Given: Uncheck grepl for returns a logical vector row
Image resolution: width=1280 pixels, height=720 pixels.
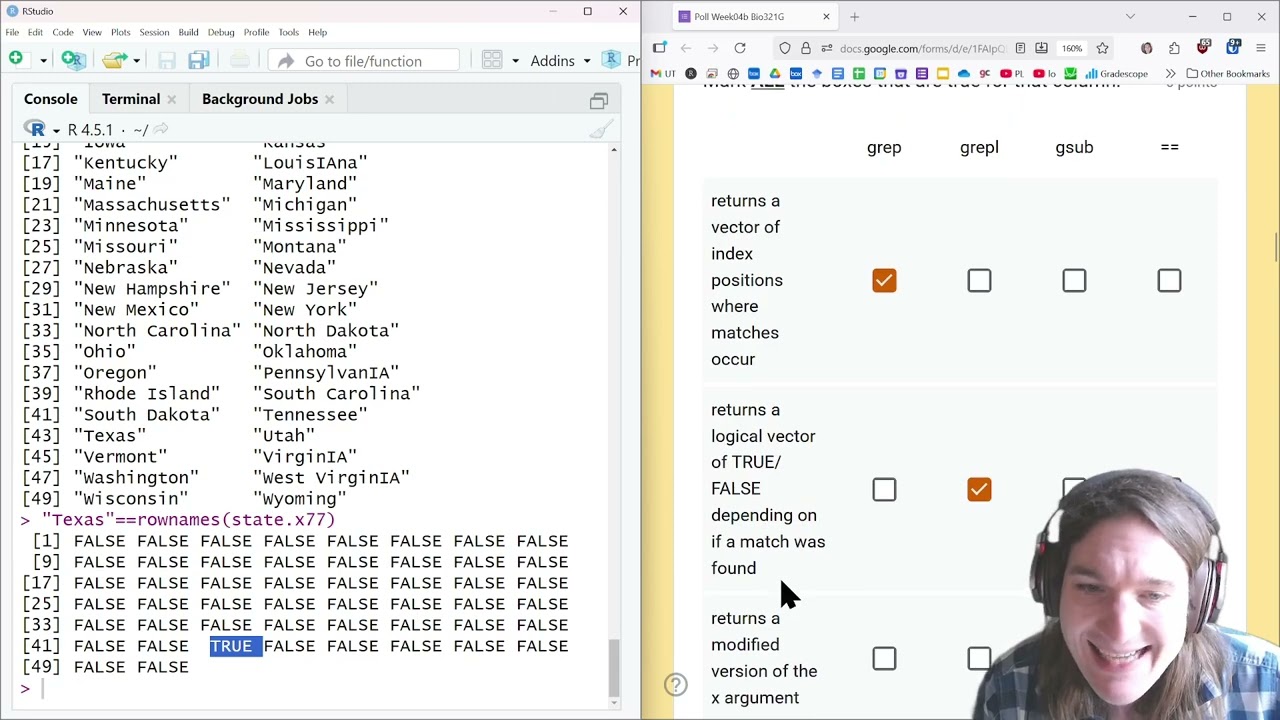Looking at the screenshot, I should pyautogui.click(x=979, y=489).
